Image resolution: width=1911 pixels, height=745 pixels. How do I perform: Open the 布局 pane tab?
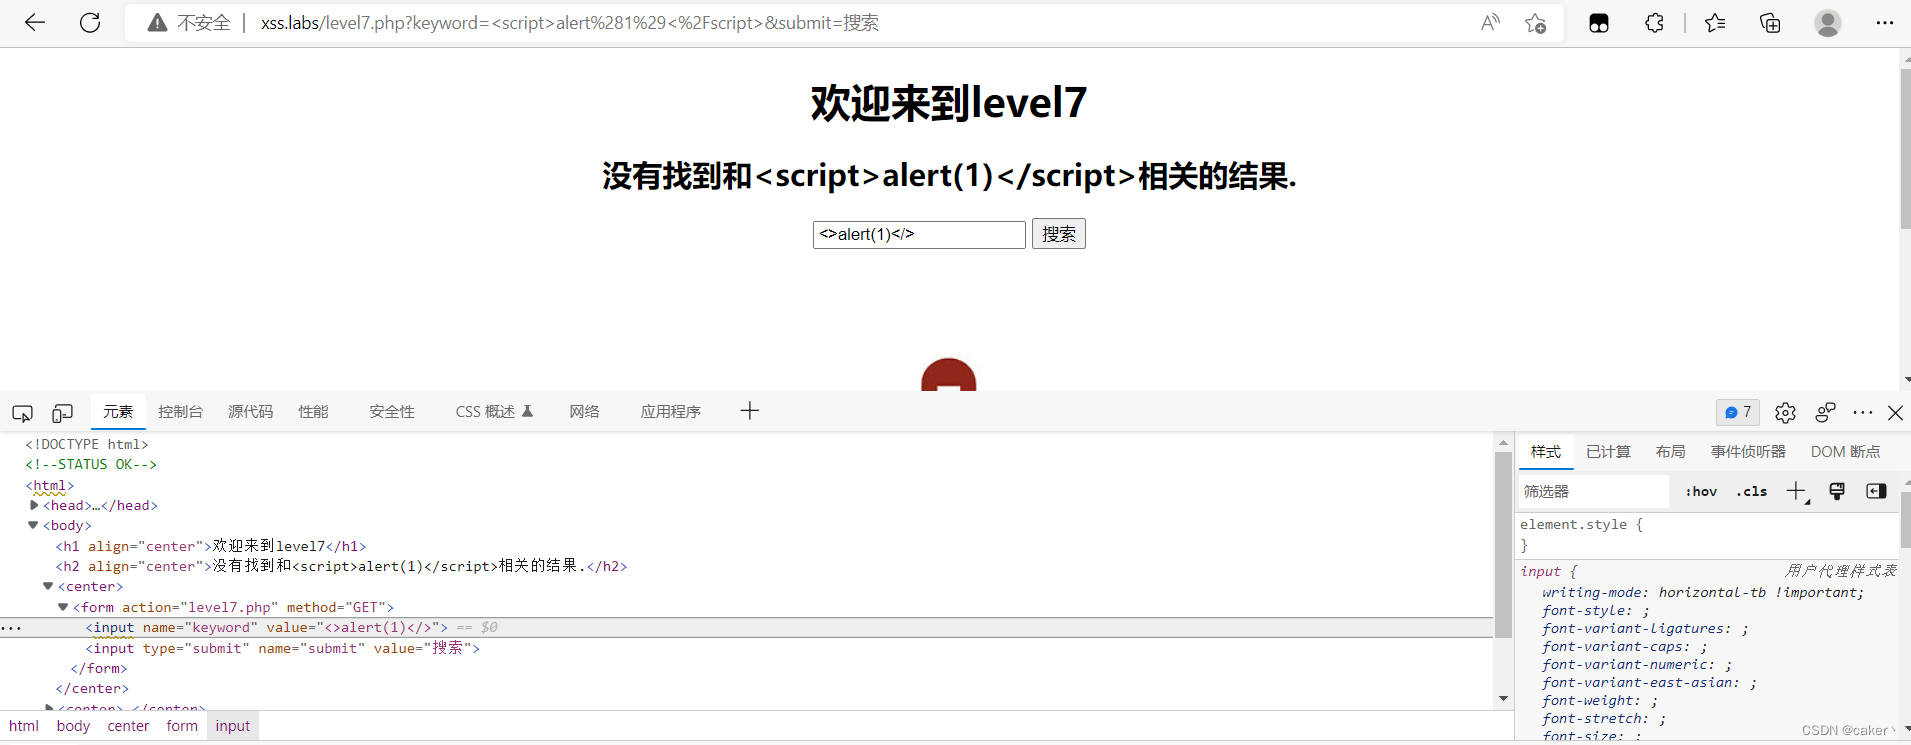click(1670, 452)
